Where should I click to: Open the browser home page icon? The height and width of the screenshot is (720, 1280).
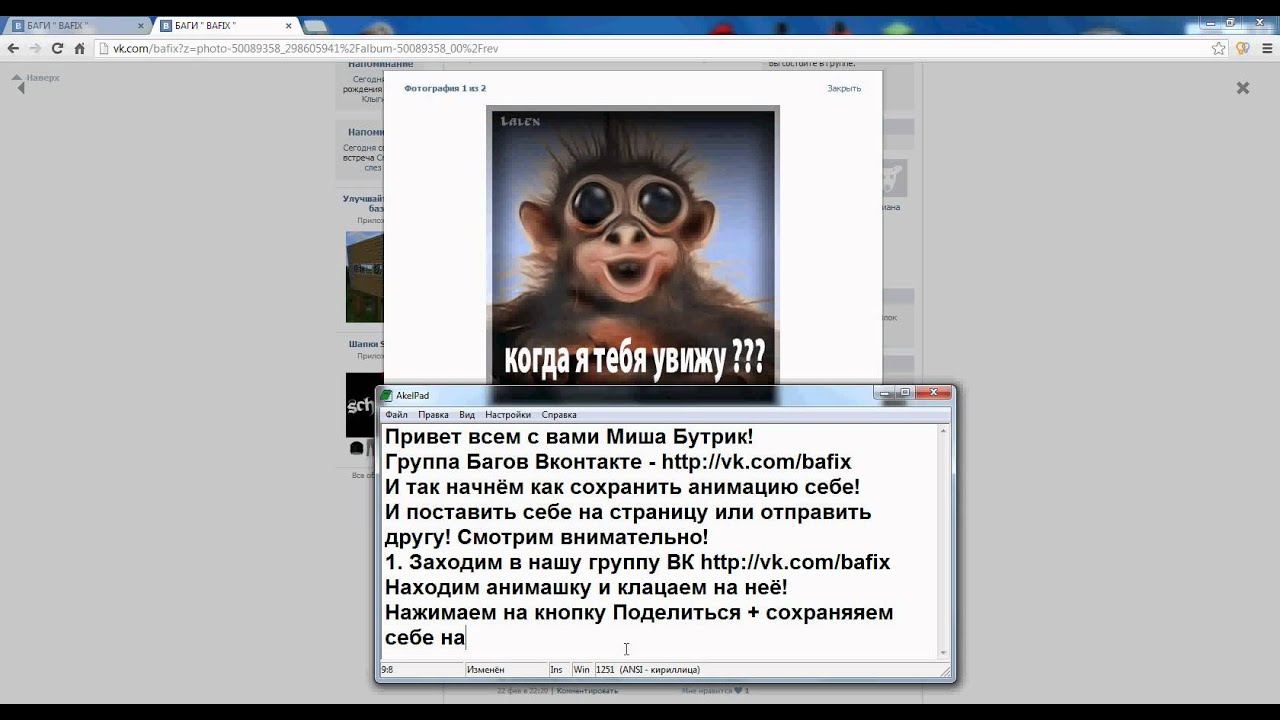coord(80,48)
